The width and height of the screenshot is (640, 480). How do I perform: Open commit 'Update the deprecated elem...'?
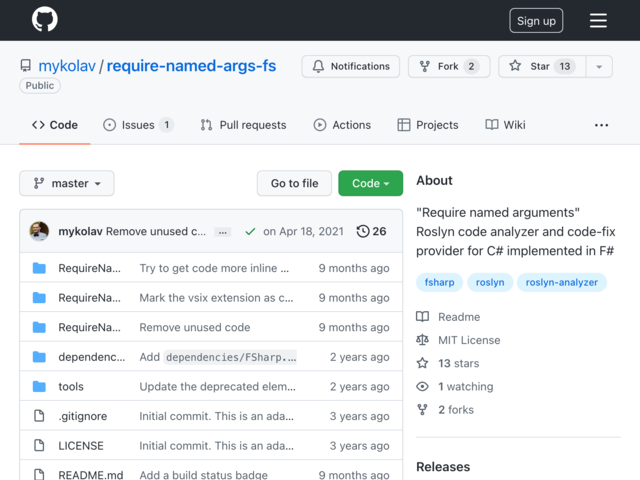(218, 387)
